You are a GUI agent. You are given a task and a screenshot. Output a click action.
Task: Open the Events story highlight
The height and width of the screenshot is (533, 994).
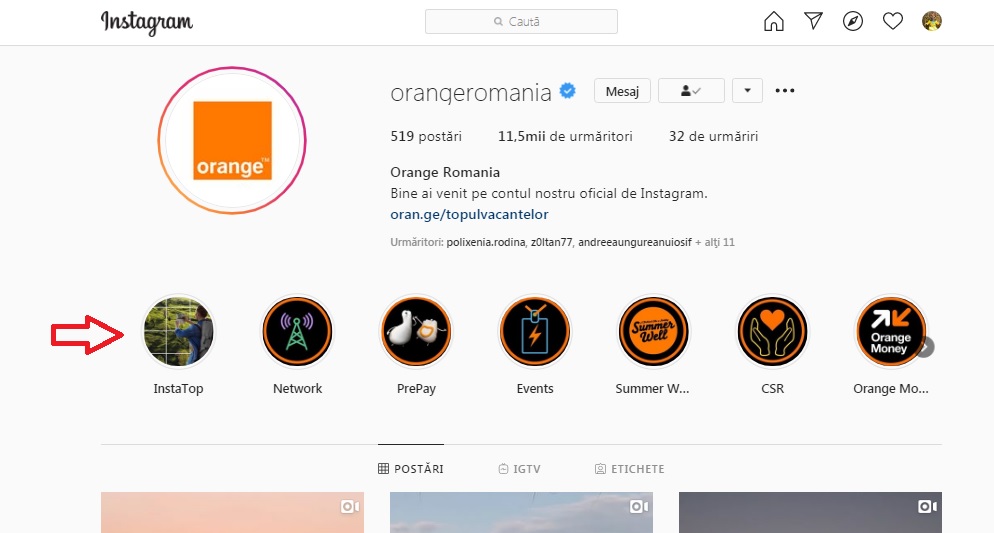[x=535, y=331]
